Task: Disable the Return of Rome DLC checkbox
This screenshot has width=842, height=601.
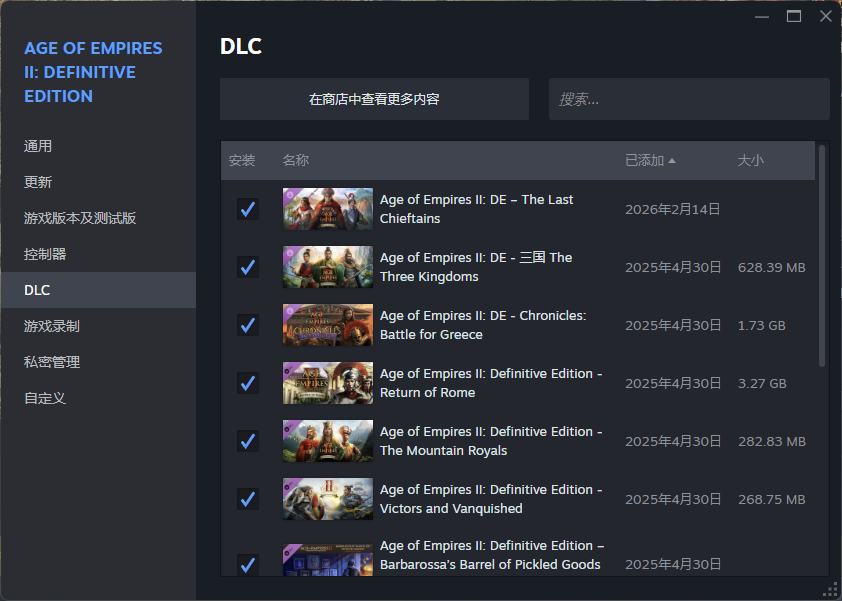Action: [x=247, y=383]
